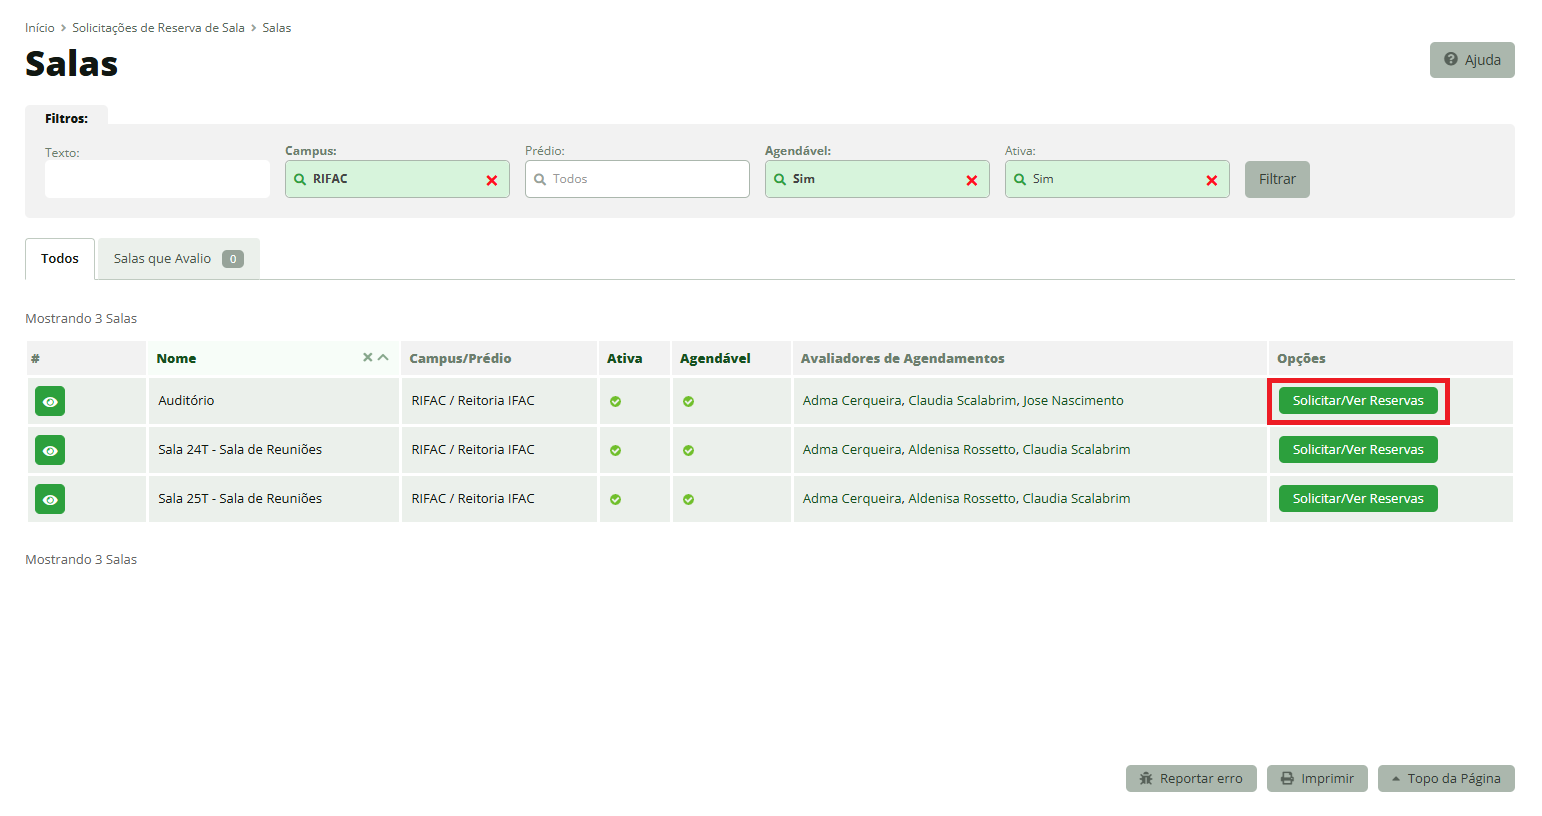1542x816 pixels.
Task: Switch to Salas que Avalio tab
Action: point(178,259)
